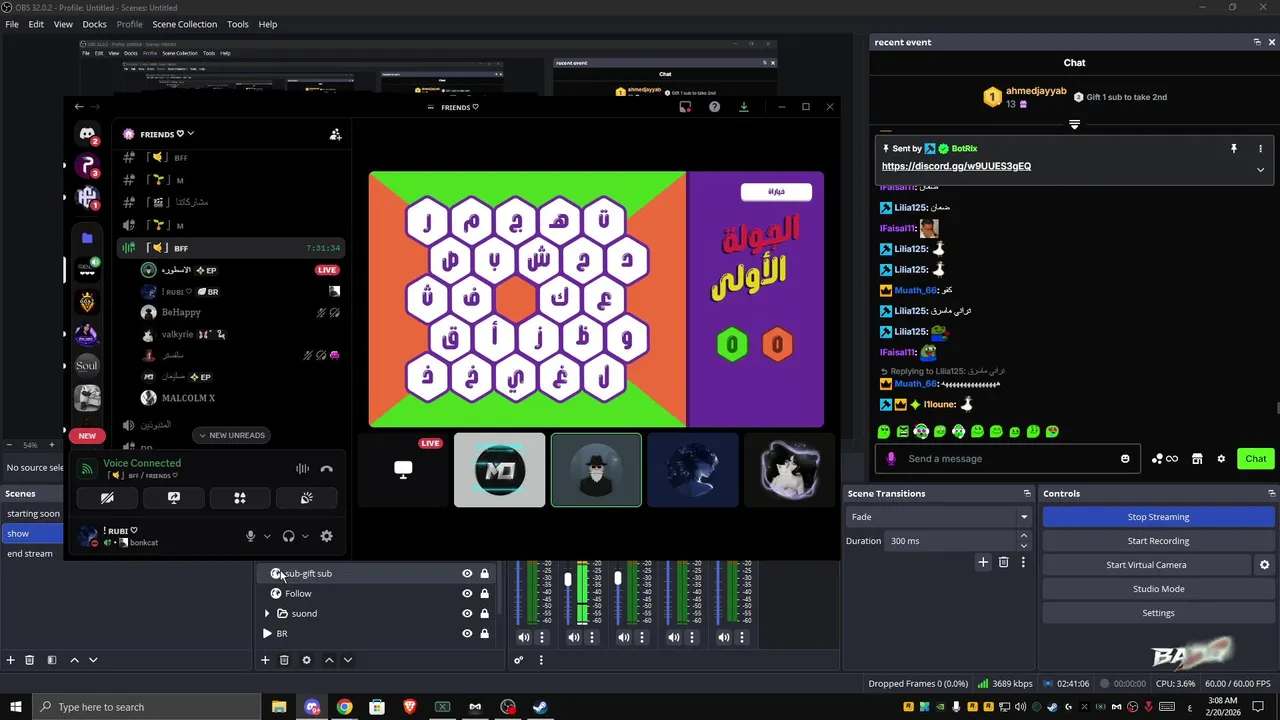Image resolution: width=1280 pixels, height=720 pixels.
Task: Open the Help menu
Action: [268, 24]
